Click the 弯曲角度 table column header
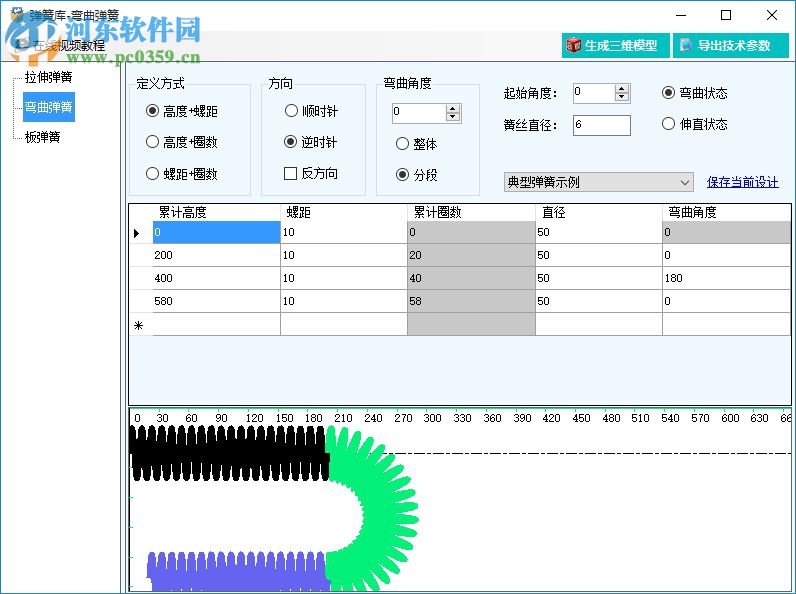 point(726,212)
